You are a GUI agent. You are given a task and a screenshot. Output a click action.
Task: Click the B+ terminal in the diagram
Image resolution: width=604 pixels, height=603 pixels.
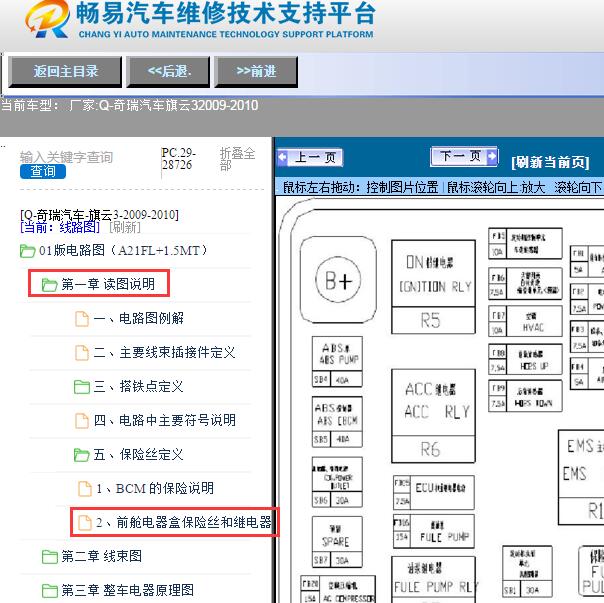(338, 280)
